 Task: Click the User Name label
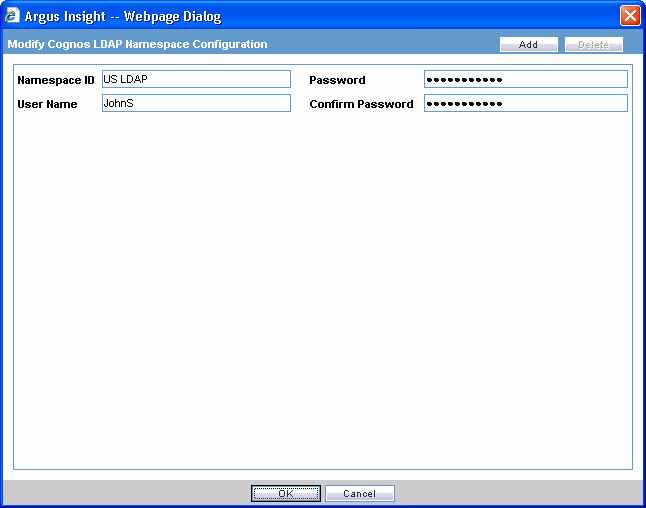point(47,104)
